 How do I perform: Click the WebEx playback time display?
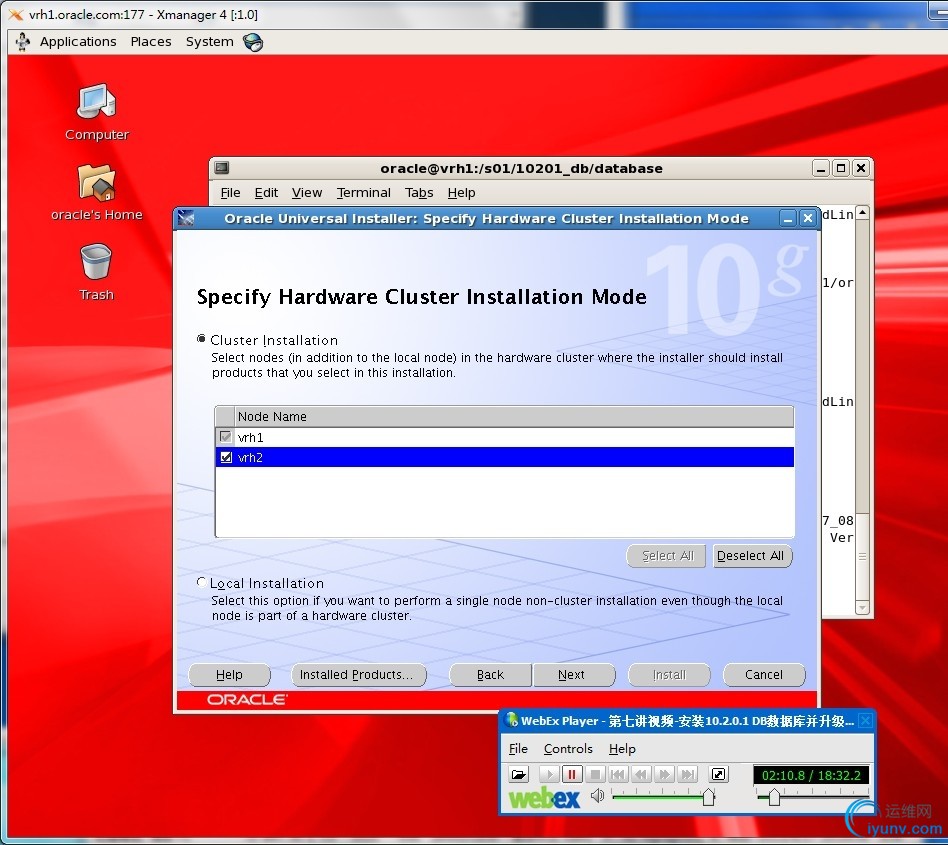(x=811, y=775)
